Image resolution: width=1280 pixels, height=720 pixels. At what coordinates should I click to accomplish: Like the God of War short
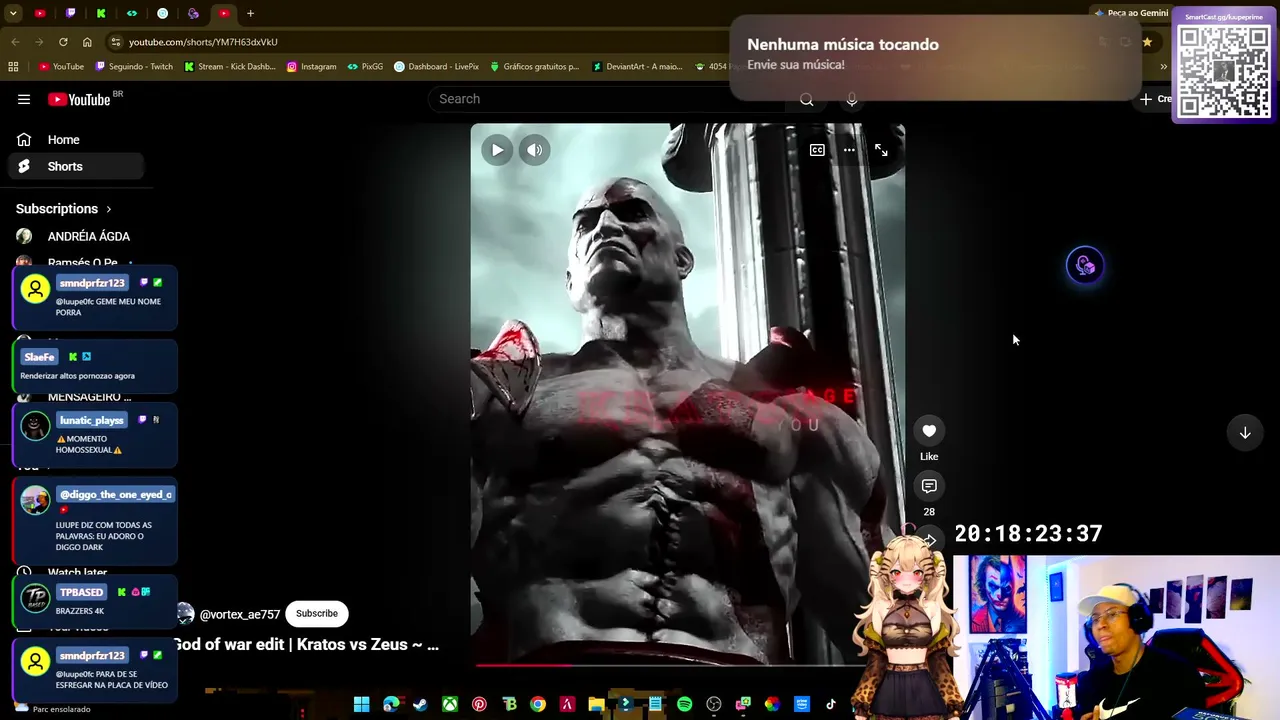tap(929, 431)
